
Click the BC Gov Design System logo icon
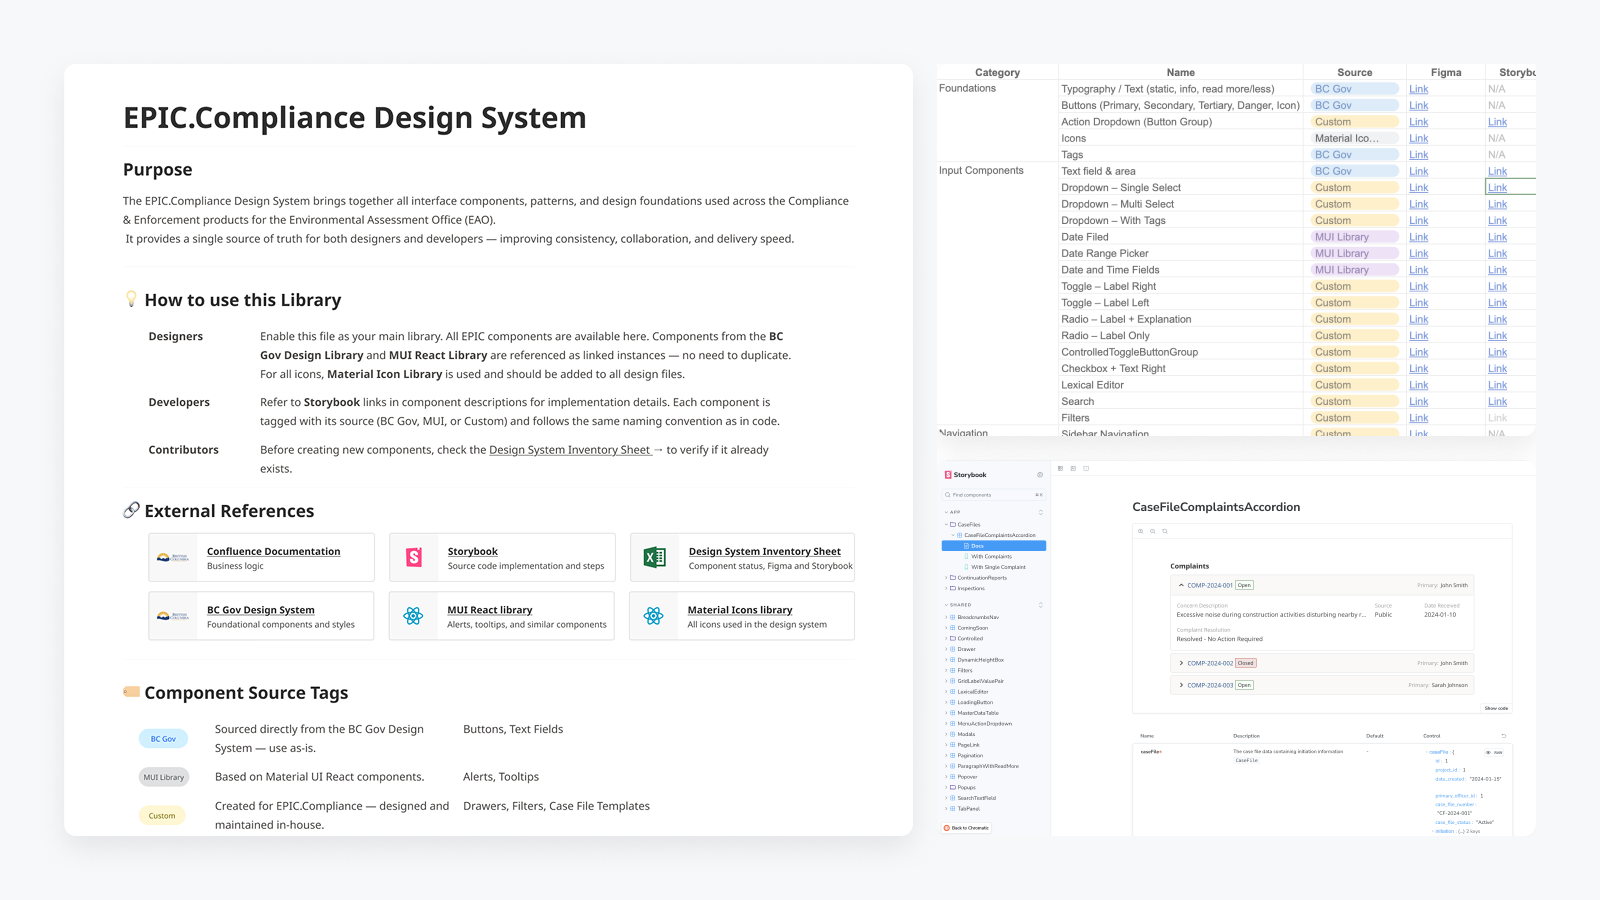click(x=172, y=616)
